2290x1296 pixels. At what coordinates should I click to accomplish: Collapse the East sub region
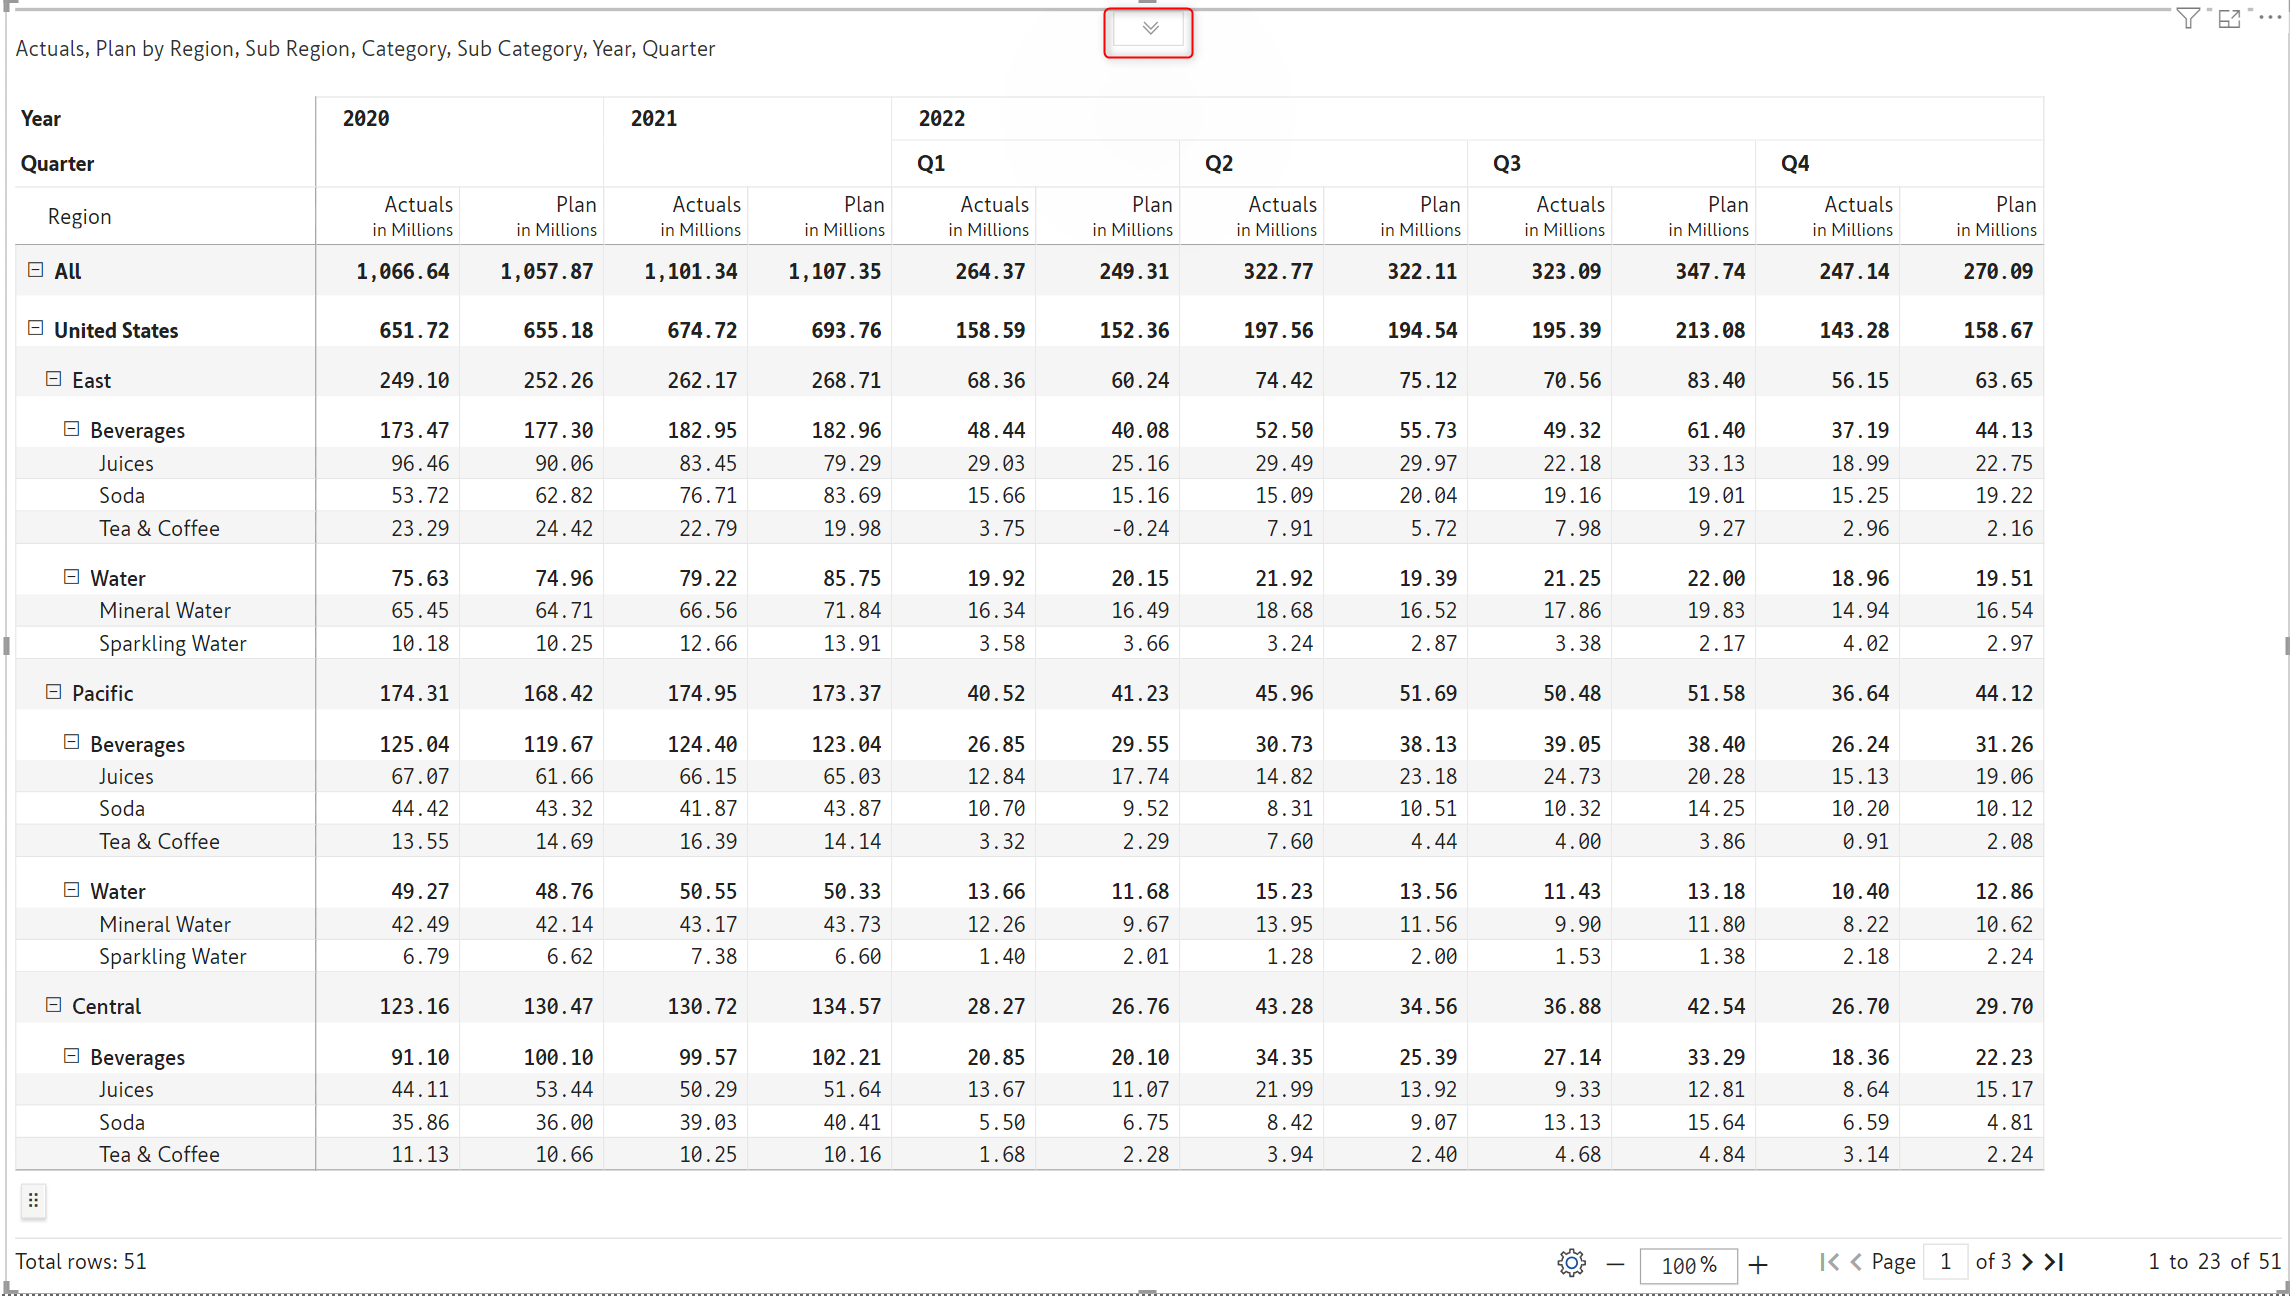pos(54,379)
